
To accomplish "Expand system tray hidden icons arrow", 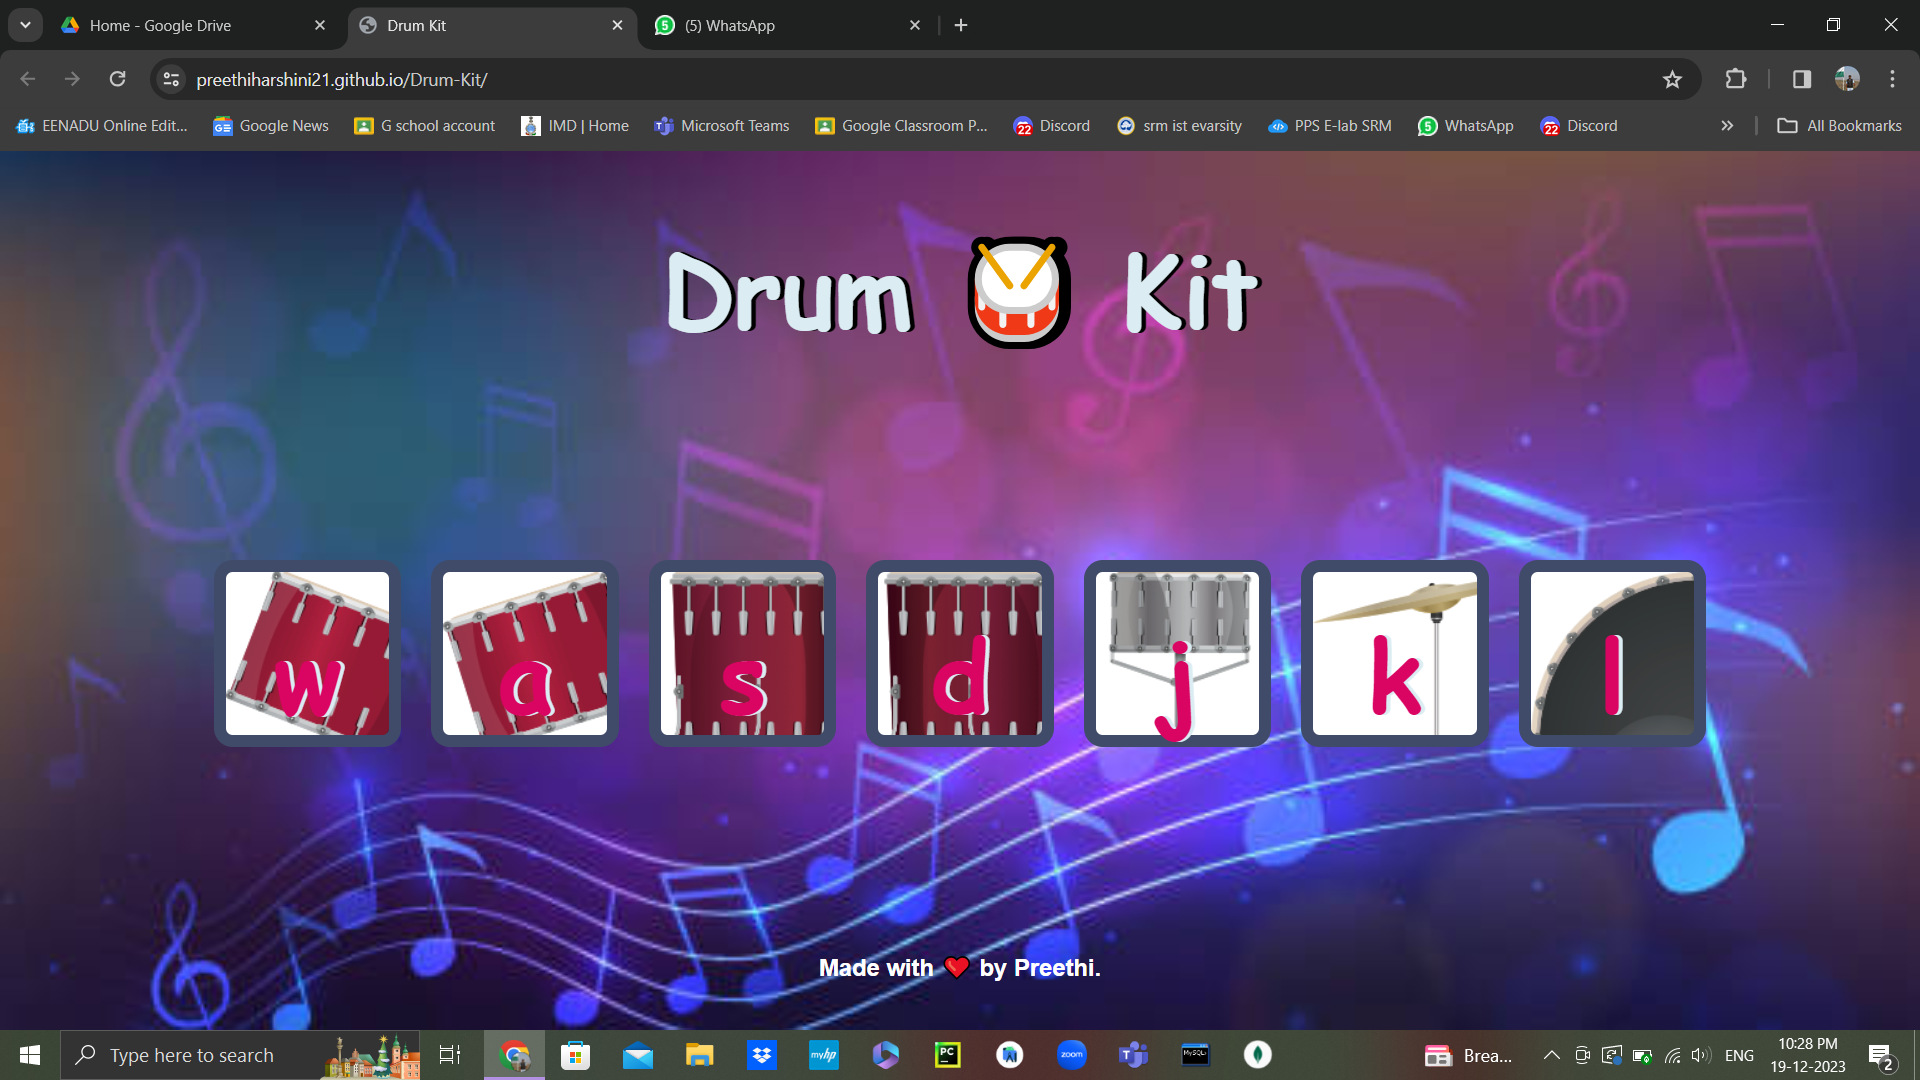I will pyautogui.click(x=1551, y=1055).
